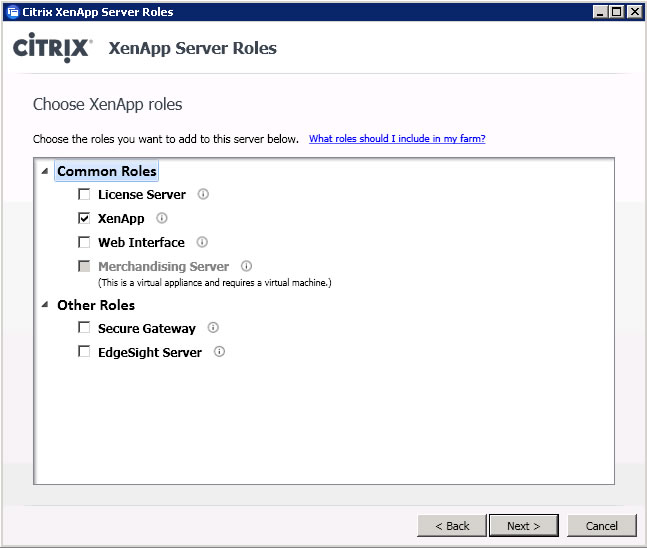This screenshot has width=647, height=548.
Task: Go back with the Back button
Action: 452,526
